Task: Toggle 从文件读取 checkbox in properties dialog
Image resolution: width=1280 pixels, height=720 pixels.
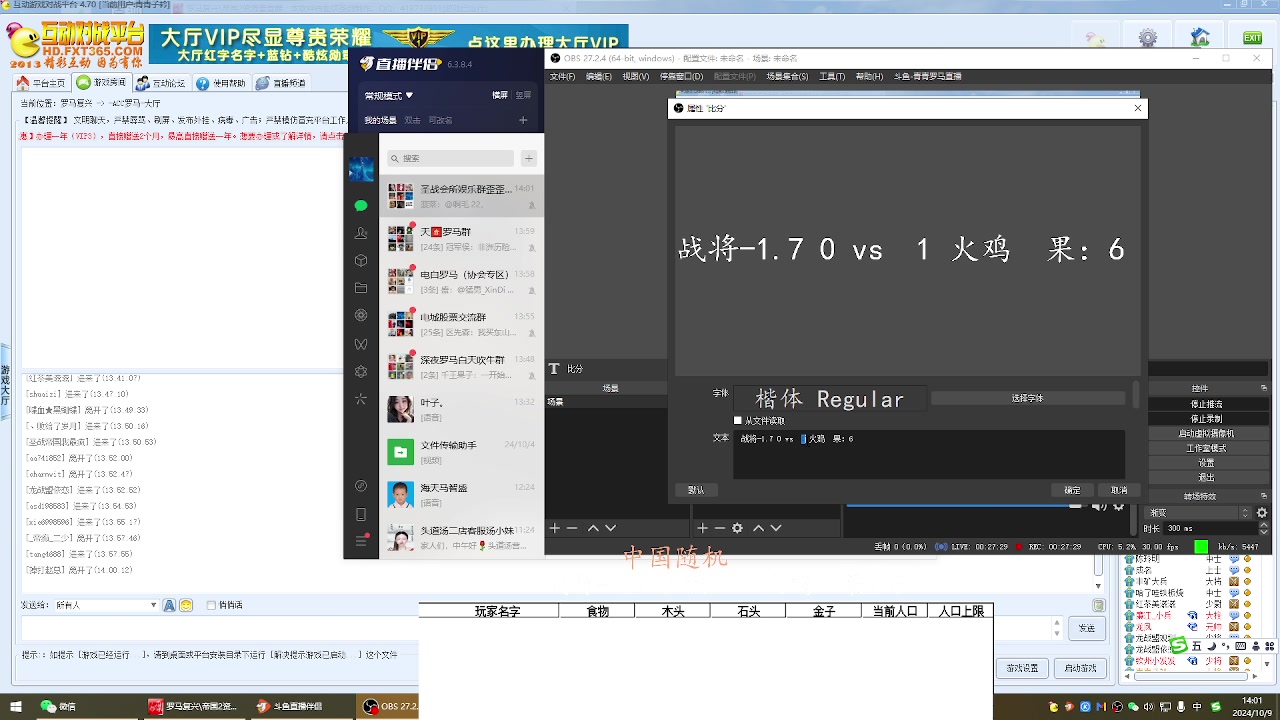Action: tap(738, 421)
